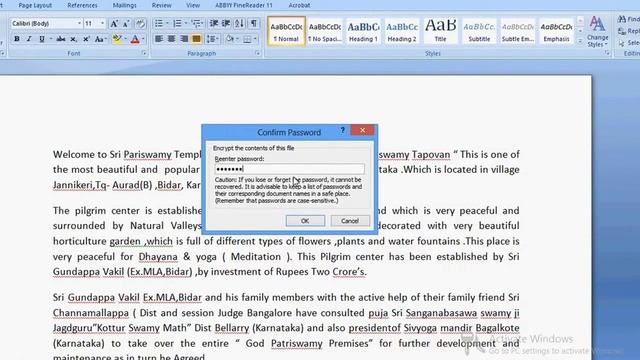Align text to the left
640x360 pixels.
point(159,39)
